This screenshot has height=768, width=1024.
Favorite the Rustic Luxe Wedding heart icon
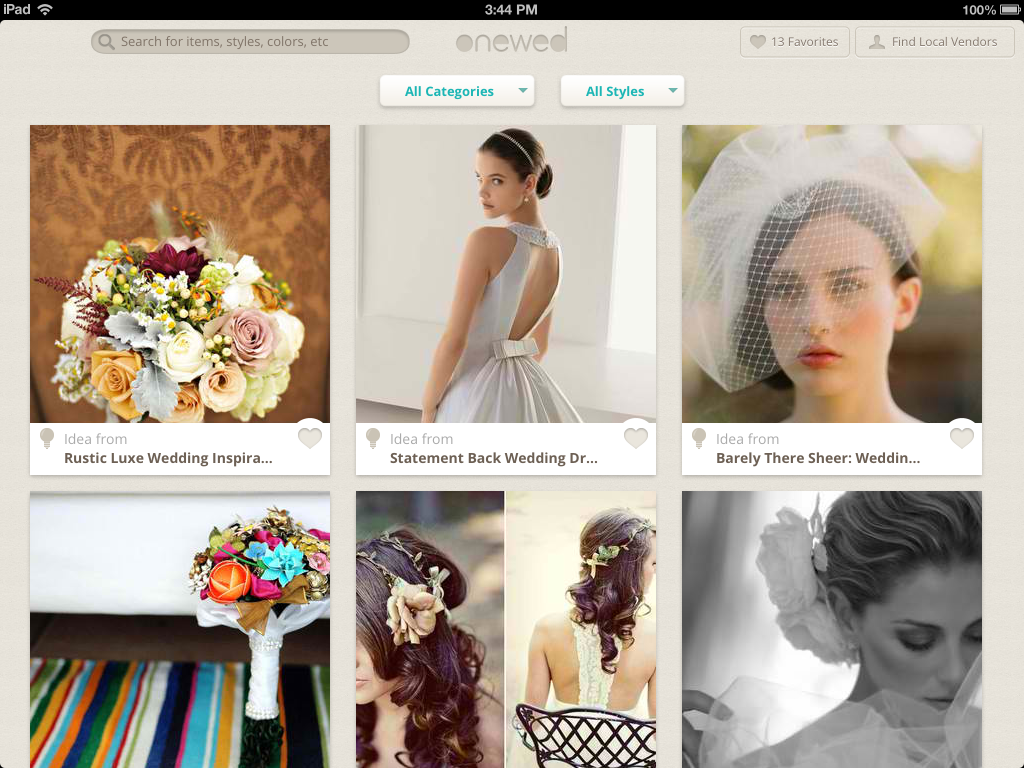coord(310,438)
